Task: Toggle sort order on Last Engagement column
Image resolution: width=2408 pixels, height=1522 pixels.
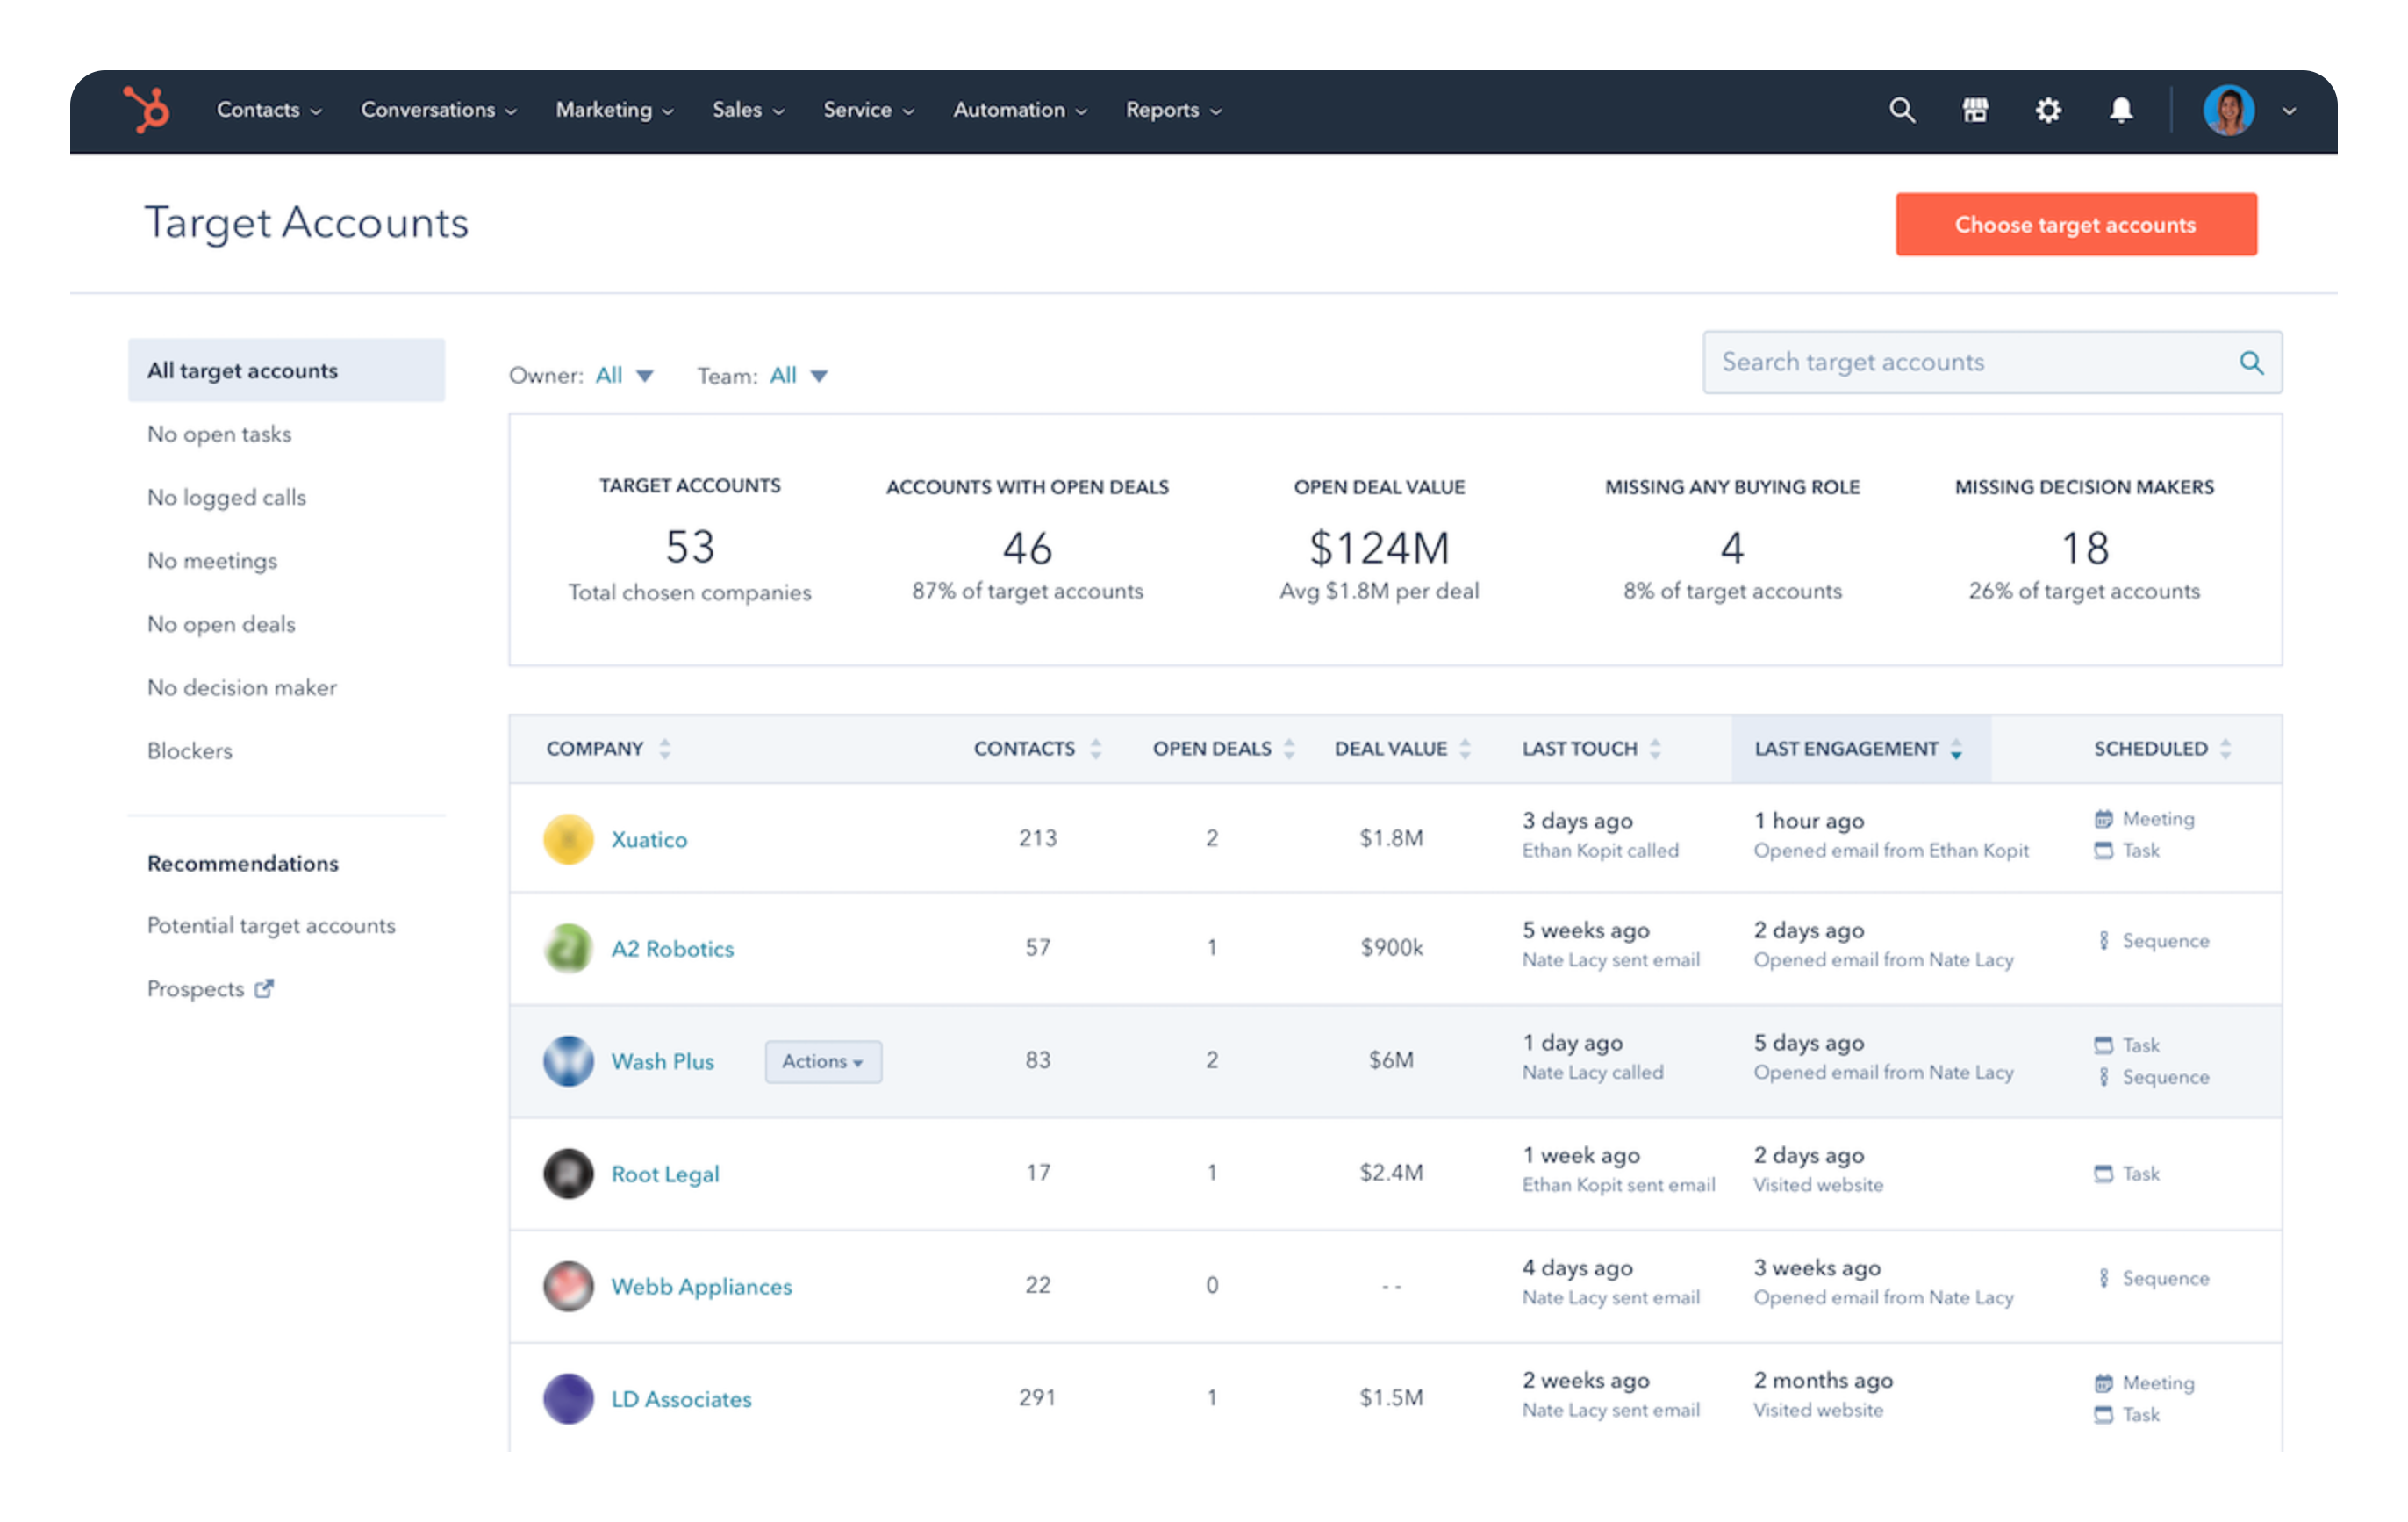Action: (x=1957, y=747)
